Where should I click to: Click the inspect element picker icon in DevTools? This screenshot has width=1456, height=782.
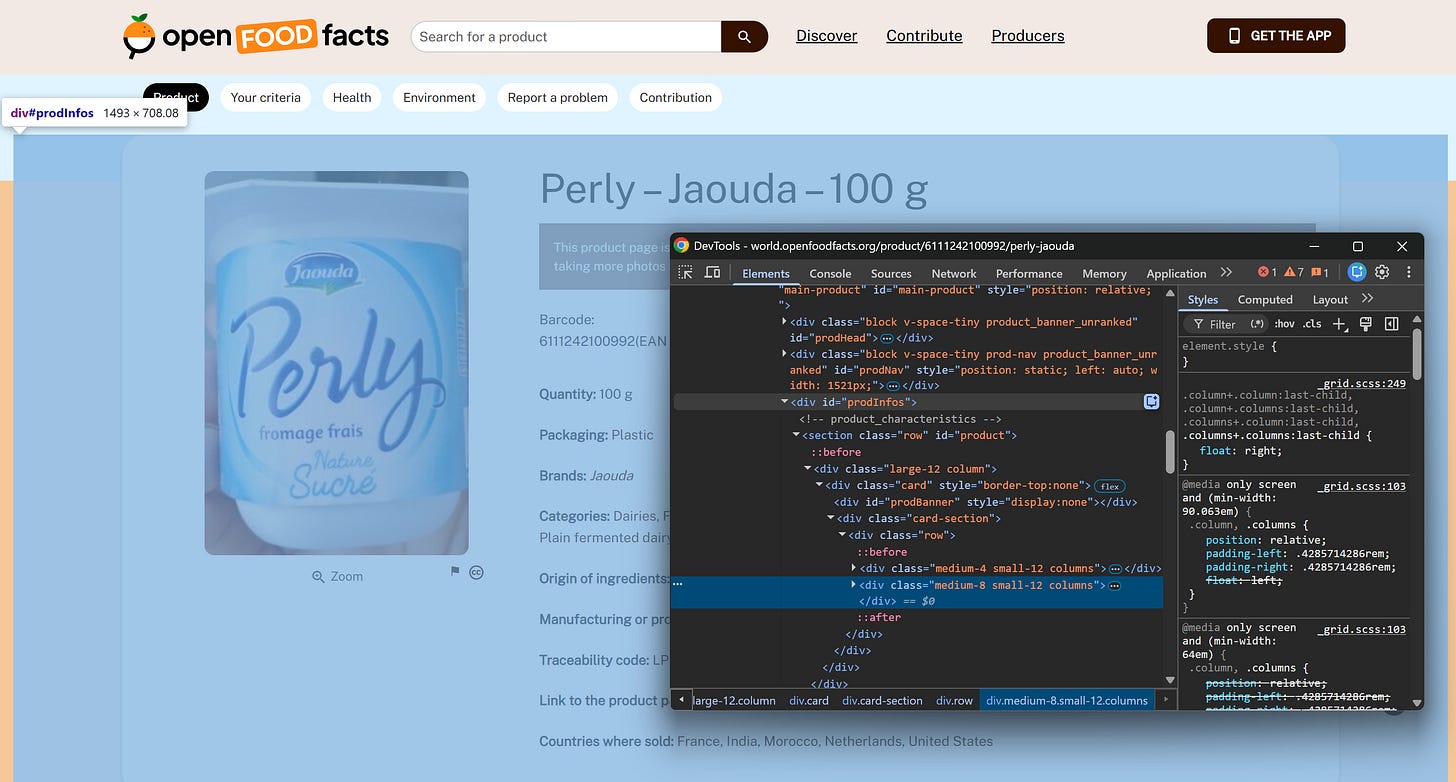(x=685, y=272)
